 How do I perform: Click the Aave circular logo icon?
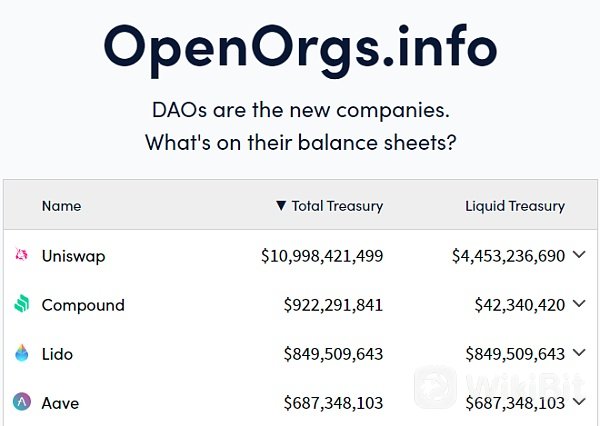(22, 402)
